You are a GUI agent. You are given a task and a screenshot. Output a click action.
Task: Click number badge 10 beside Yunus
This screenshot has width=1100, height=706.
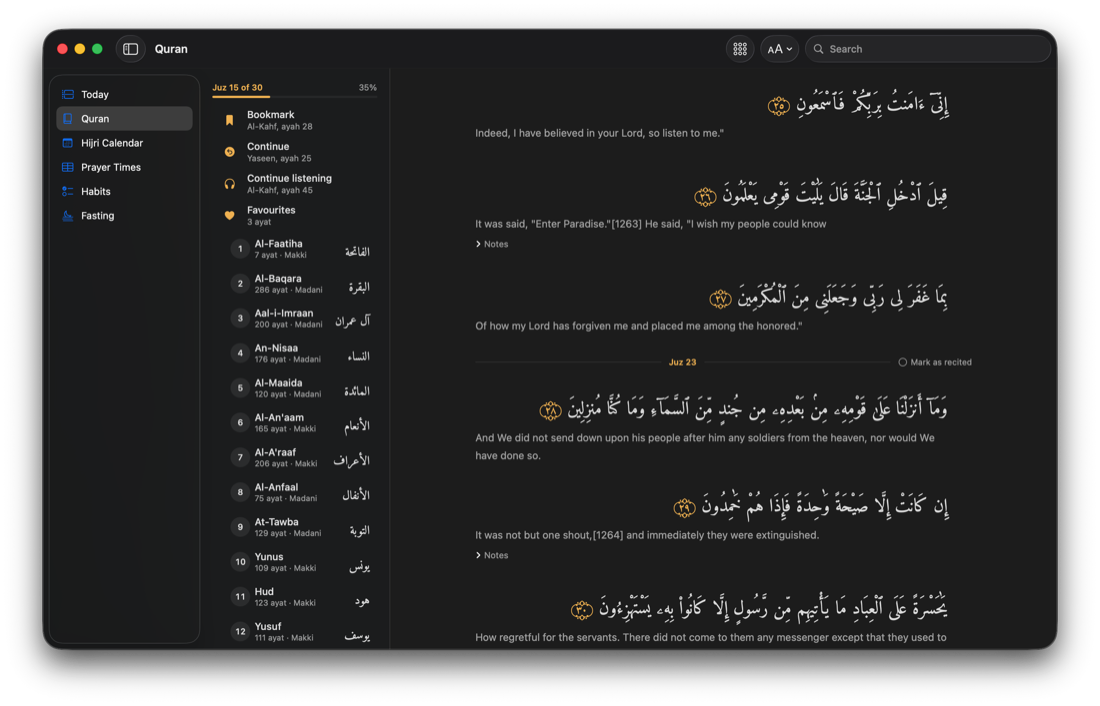click(x=240, y=562)
